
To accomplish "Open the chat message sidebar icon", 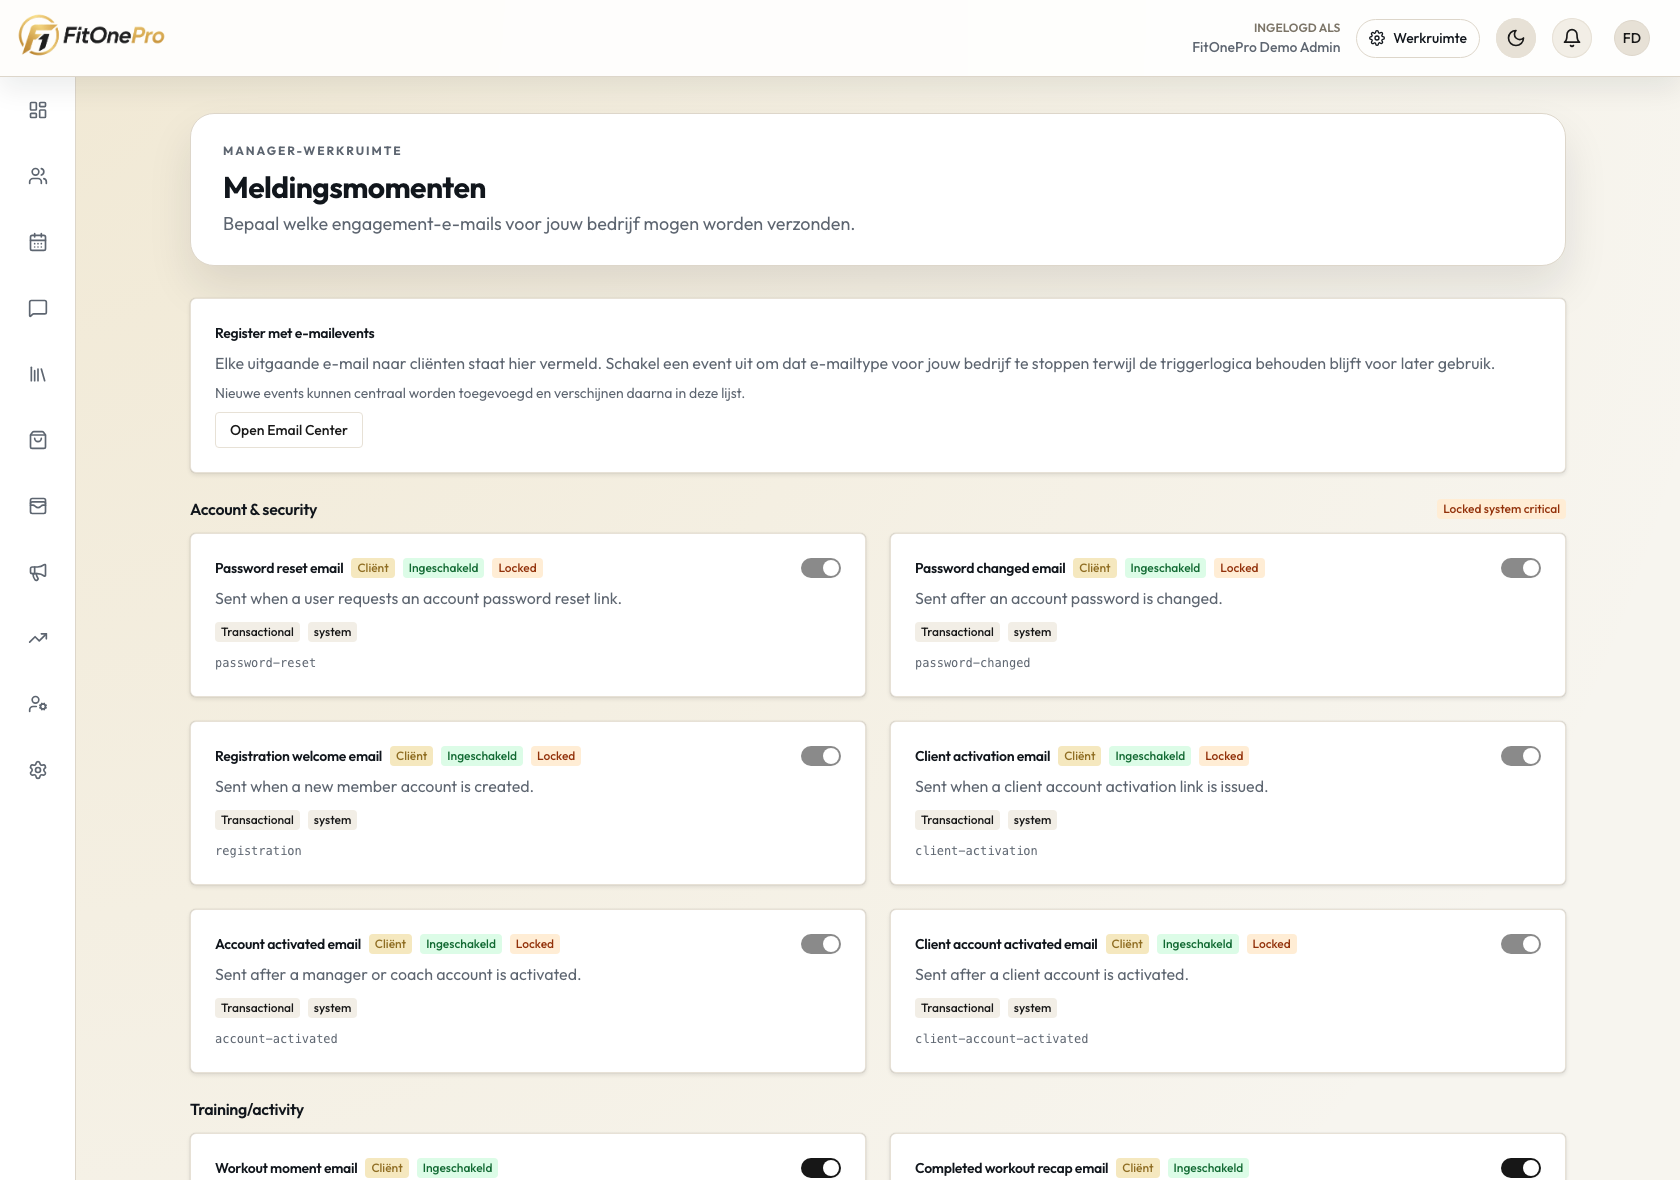I will click(38, 308).
